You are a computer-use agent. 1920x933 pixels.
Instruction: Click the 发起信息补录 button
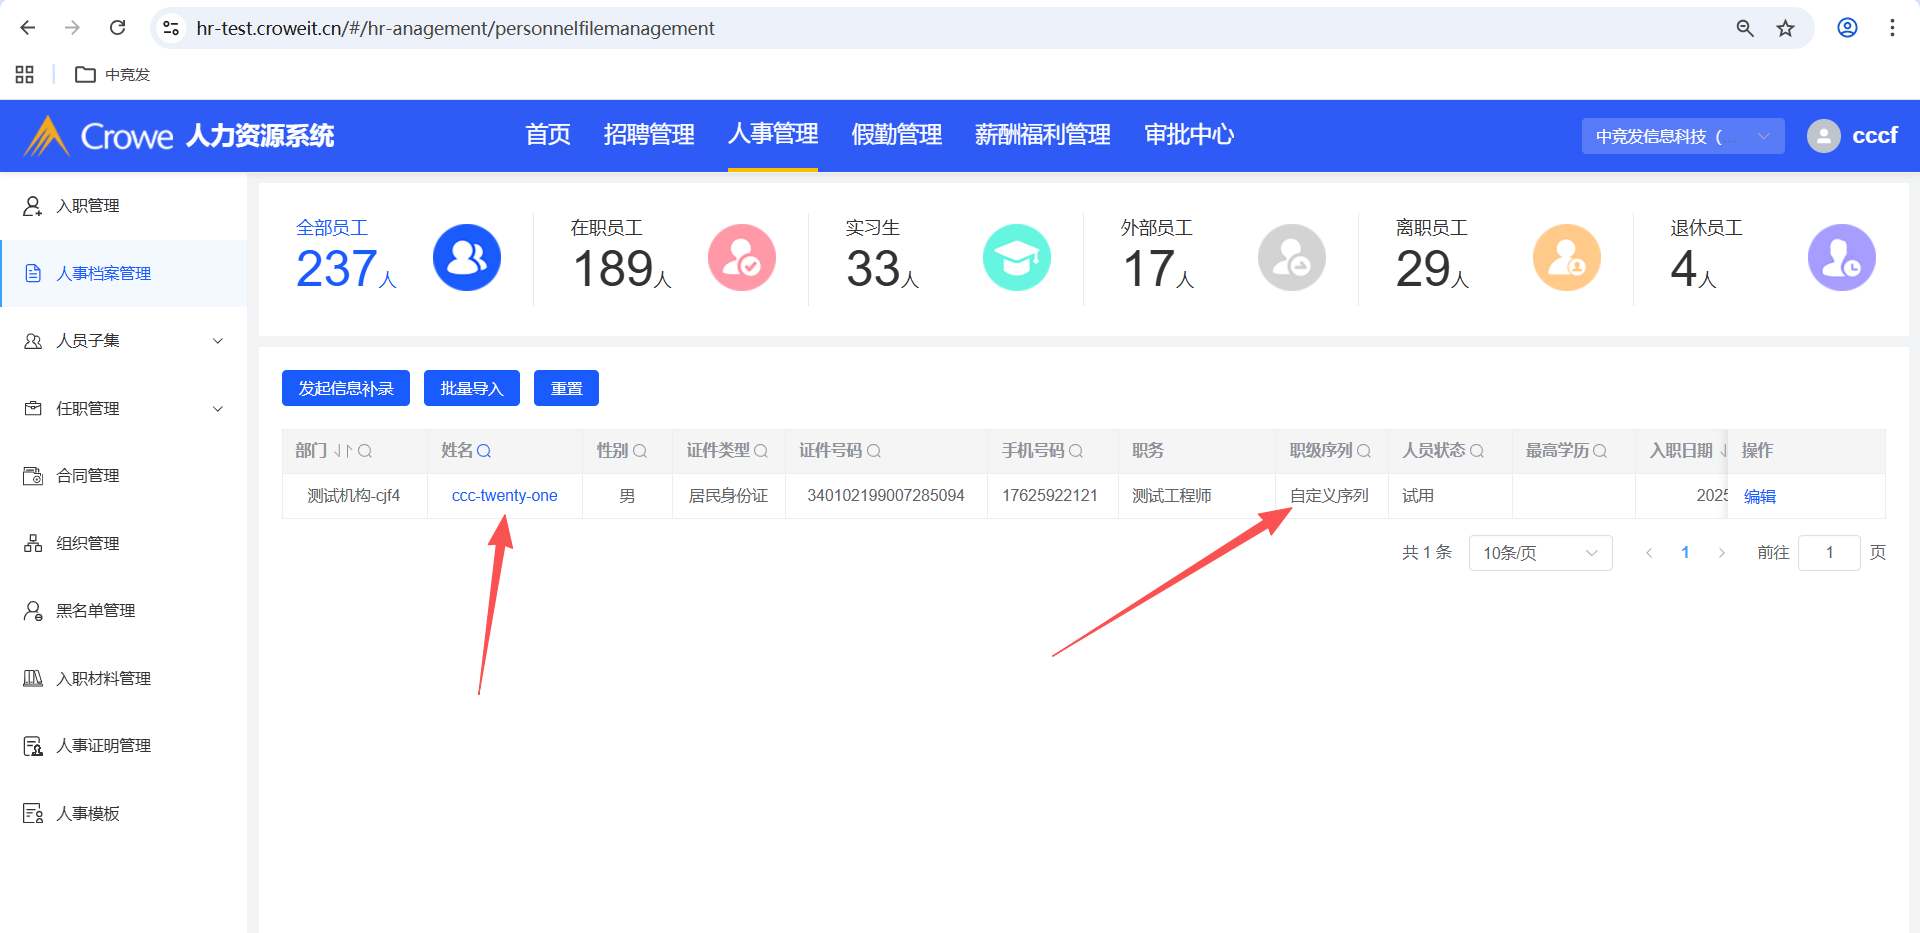pyautogui.click(x=346, y=388)
